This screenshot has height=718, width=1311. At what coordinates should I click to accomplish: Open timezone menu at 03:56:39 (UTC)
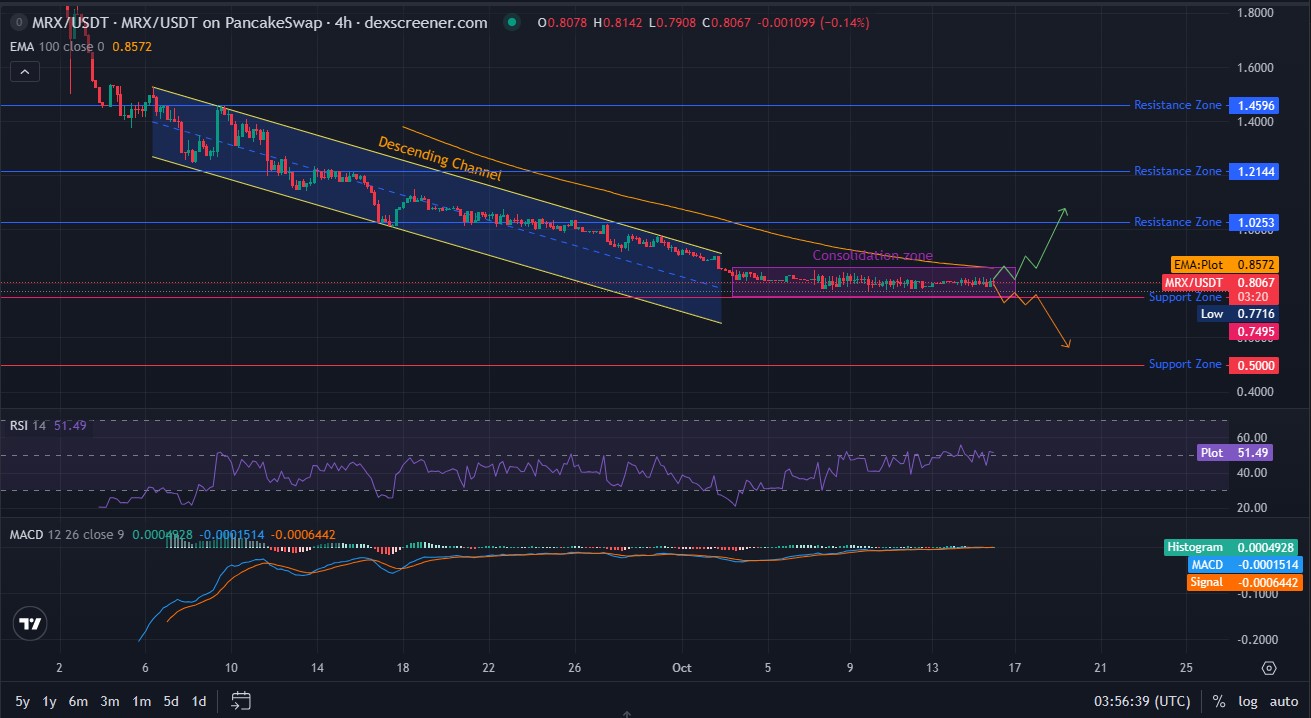tap(1140, 701)
